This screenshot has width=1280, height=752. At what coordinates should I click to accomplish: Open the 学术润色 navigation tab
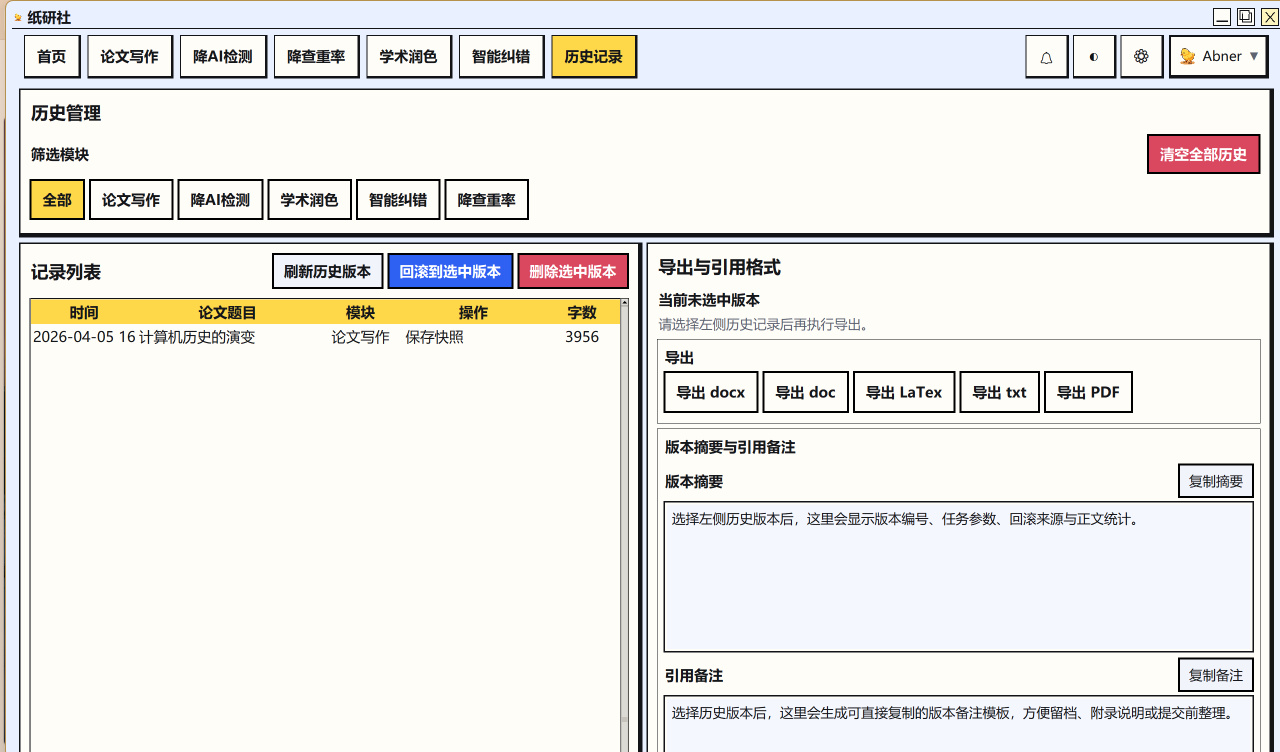[x=408, y=57]
